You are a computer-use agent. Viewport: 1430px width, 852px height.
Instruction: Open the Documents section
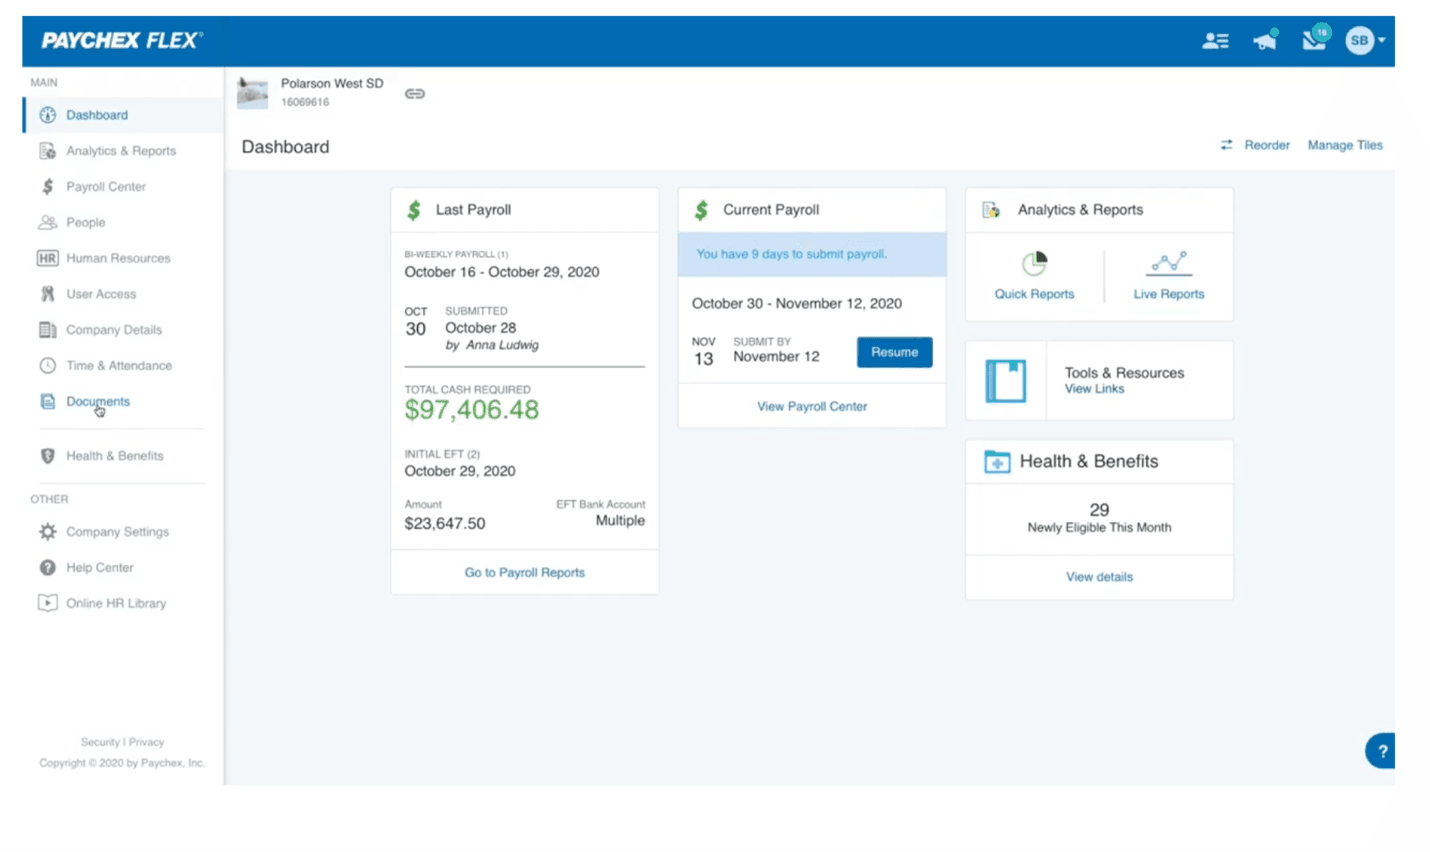pyautogui.click(x=97, y=401)
